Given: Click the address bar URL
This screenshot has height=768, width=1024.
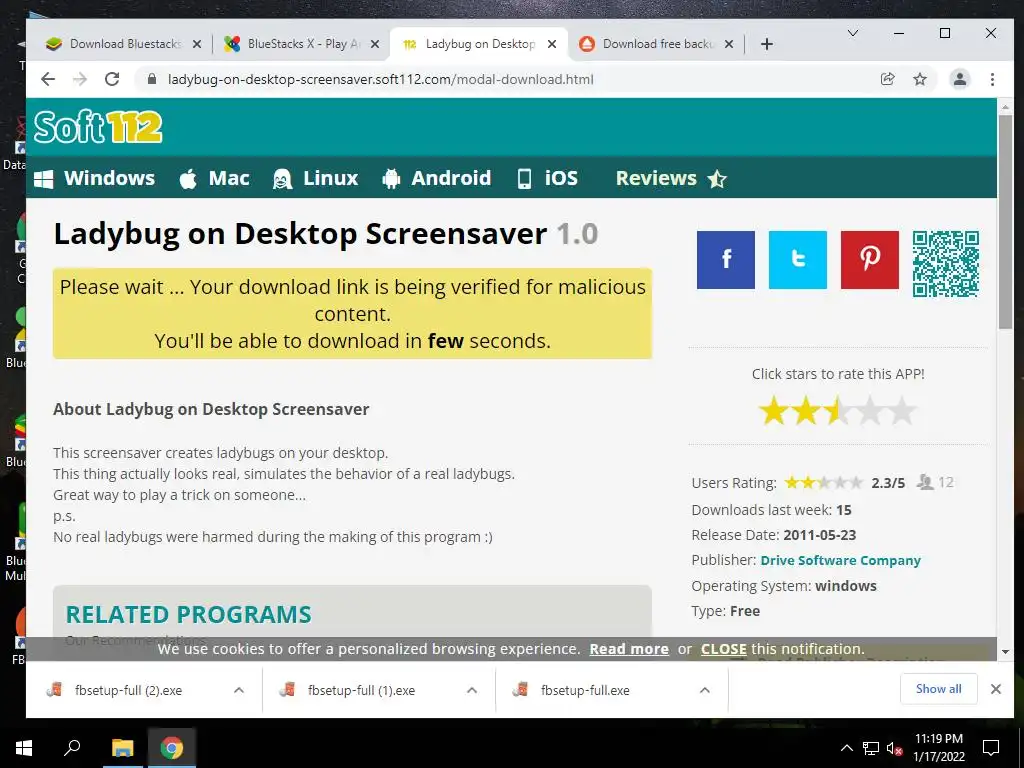Looking at the screenshot, I should click(x=380, y=79).
